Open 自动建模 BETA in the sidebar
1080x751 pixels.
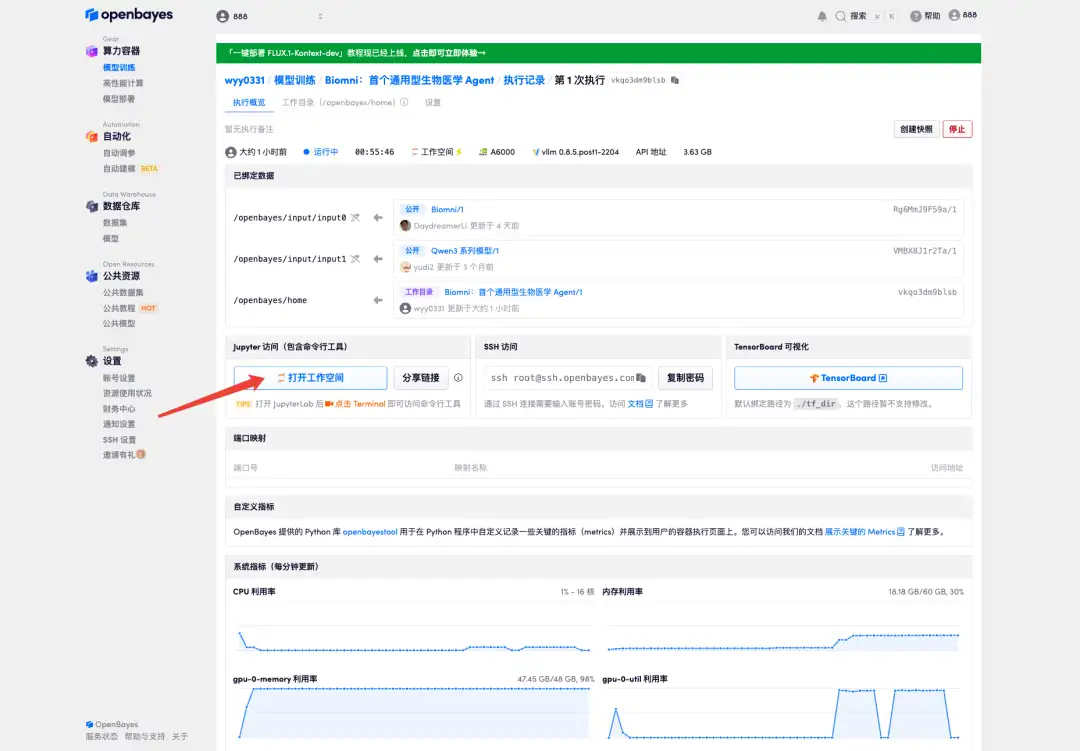tap(130, 169)
